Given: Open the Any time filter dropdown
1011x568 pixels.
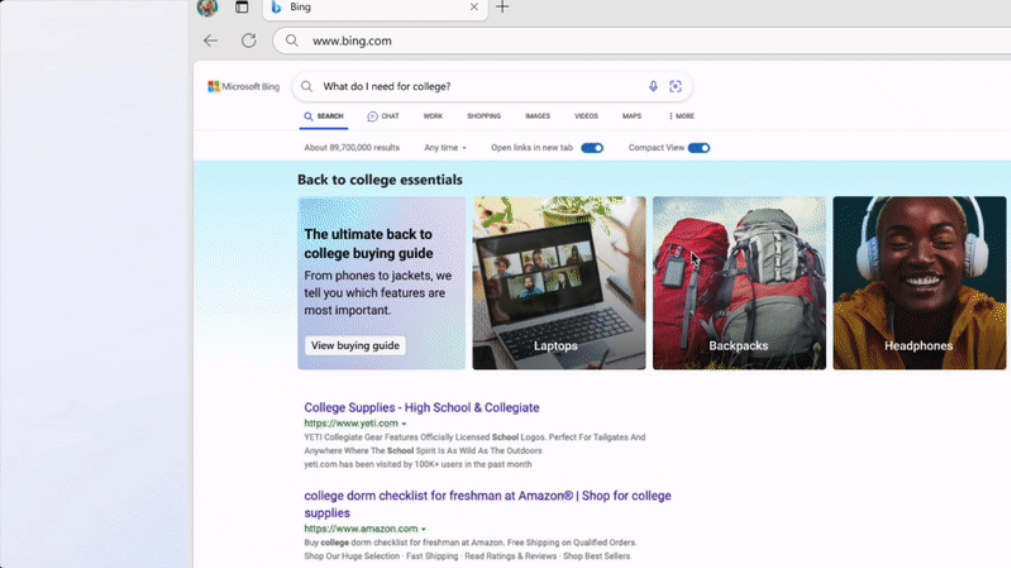Looking at the screenshot, I should [x=445, y=148].
